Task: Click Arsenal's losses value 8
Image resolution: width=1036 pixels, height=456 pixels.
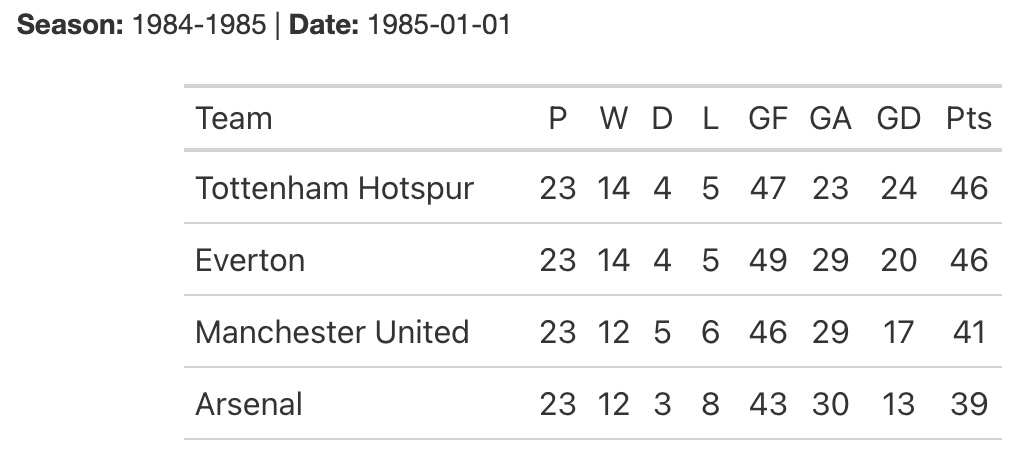Action: [x=710, y=404]
